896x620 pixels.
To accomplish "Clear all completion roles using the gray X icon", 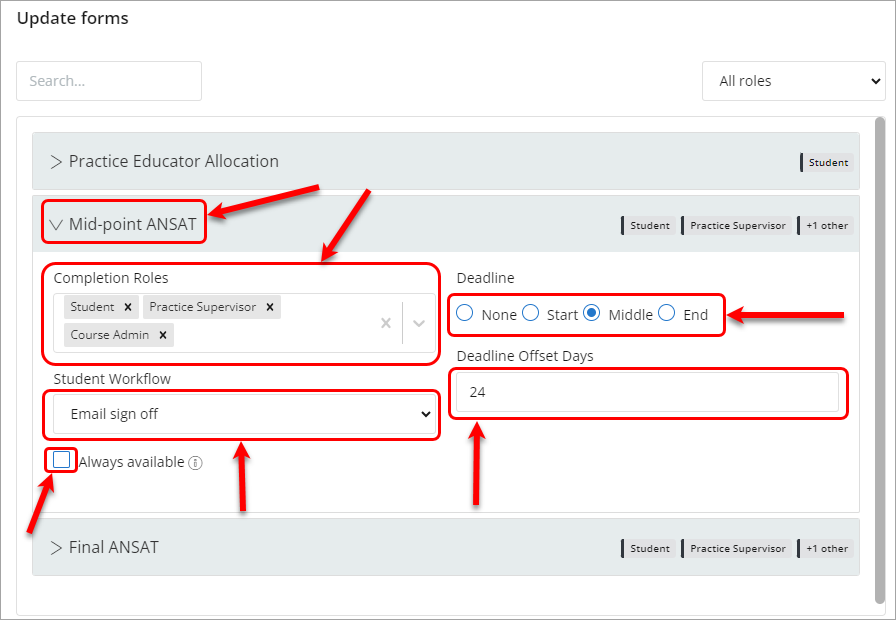I will click(x=386, y=322).
